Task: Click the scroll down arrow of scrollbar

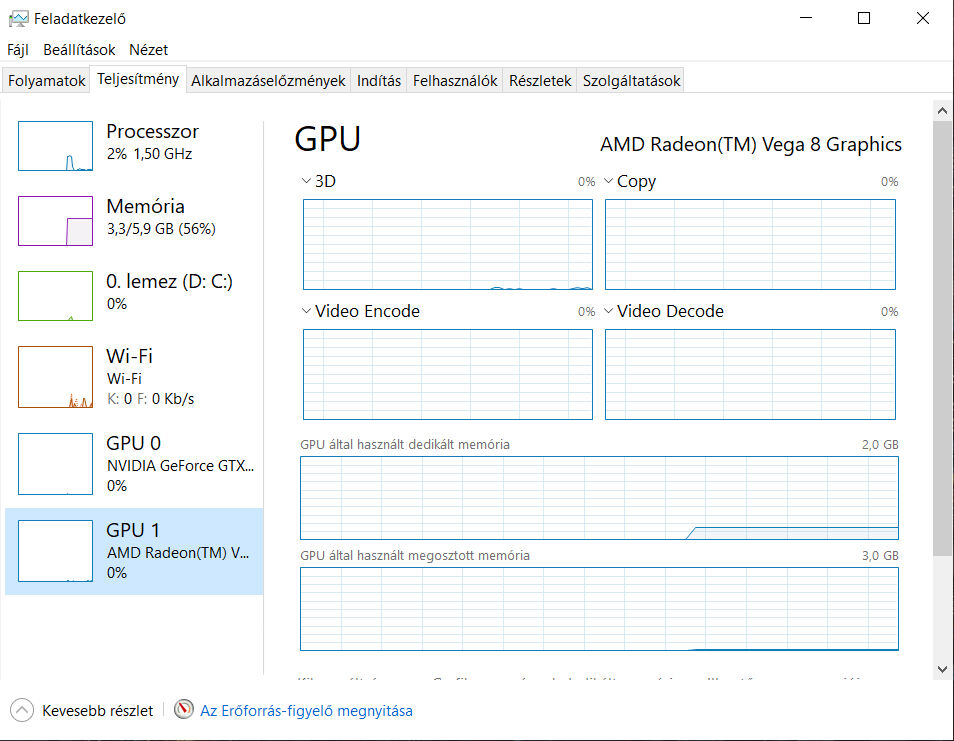Action: click(x=942, y=667)
